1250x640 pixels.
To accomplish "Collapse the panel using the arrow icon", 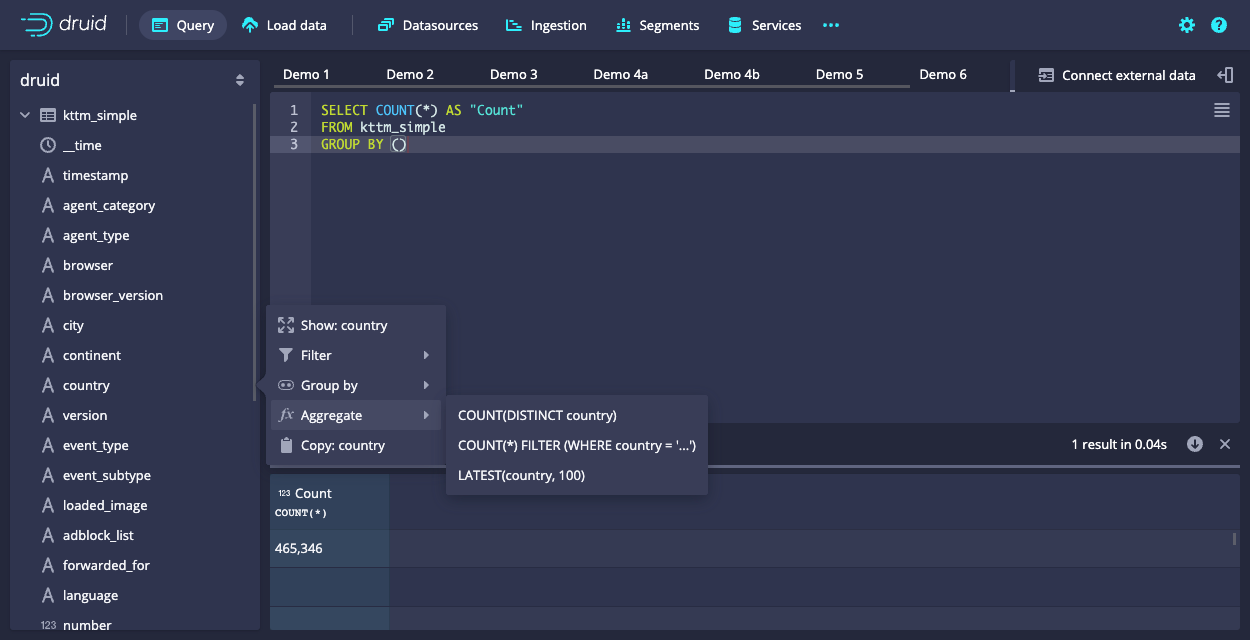I will coord(1225,75).
